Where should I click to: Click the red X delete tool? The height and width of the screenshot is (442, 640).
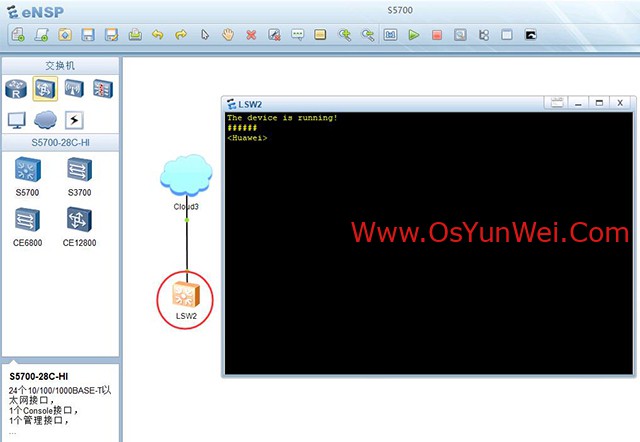251,35
